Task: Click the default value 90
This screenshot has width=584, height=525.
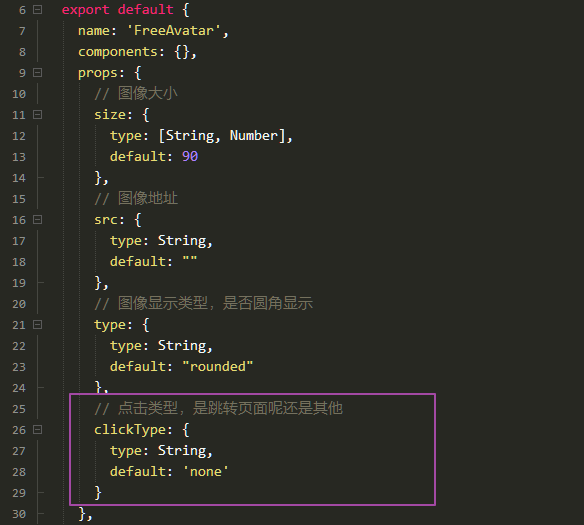Action: coord(190,156)
